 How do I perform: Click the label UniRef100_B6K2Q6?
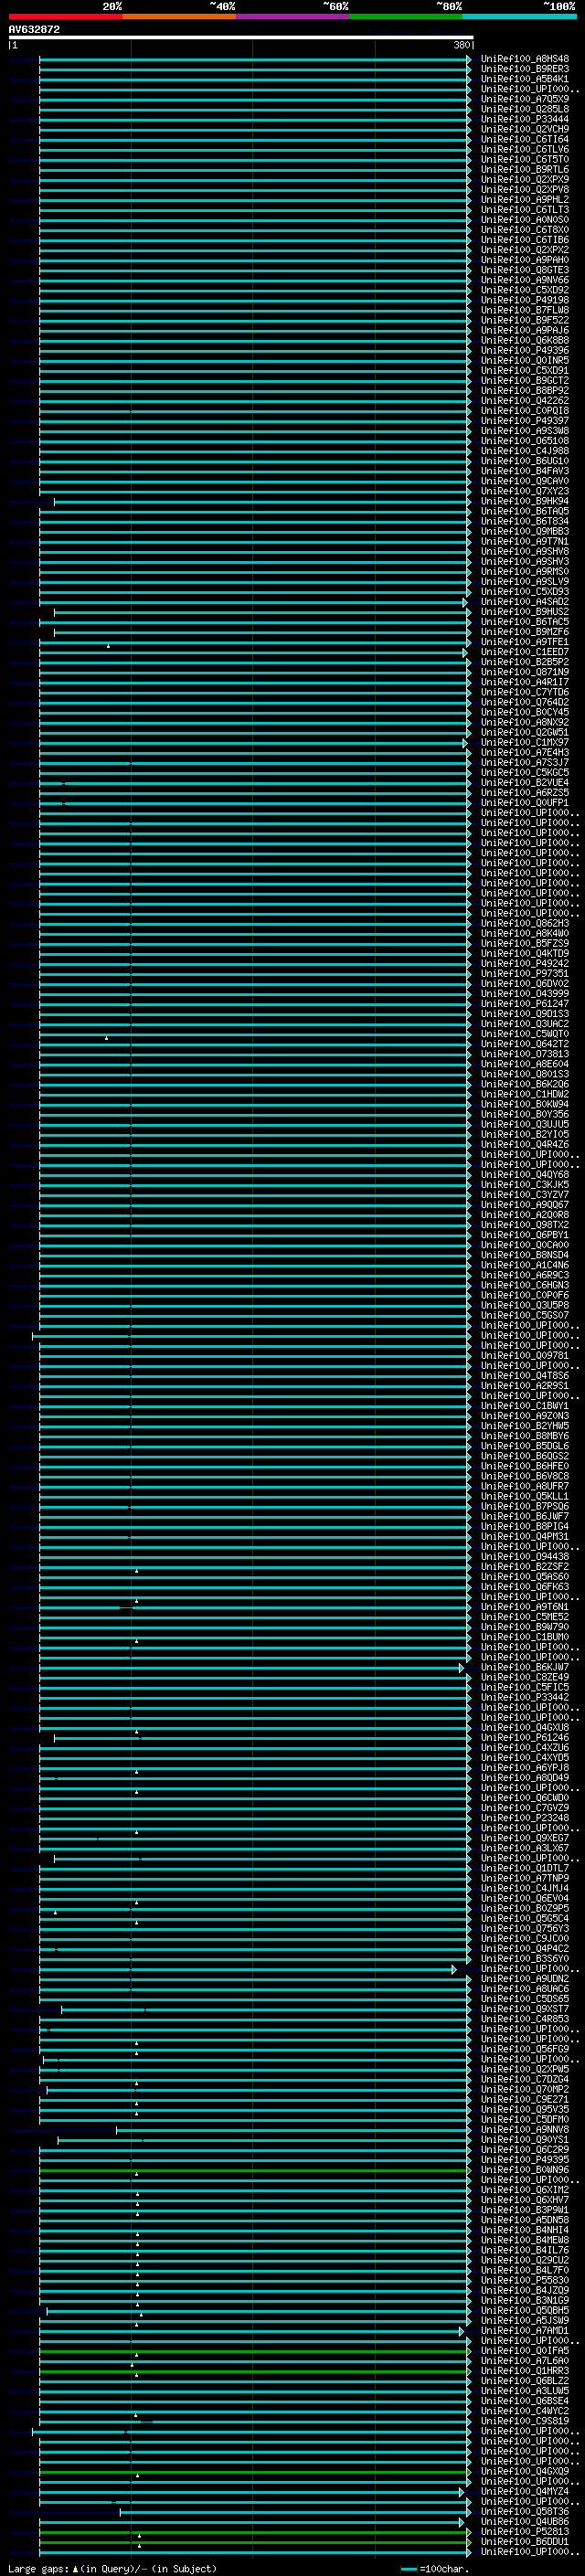(525, 1084)
